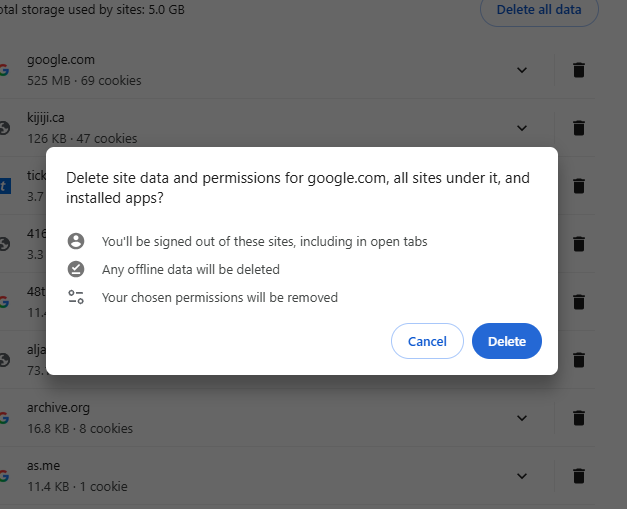Expand the as.me site entry
The width and height of the screenshot is (627, 509).
coord(521,476)
